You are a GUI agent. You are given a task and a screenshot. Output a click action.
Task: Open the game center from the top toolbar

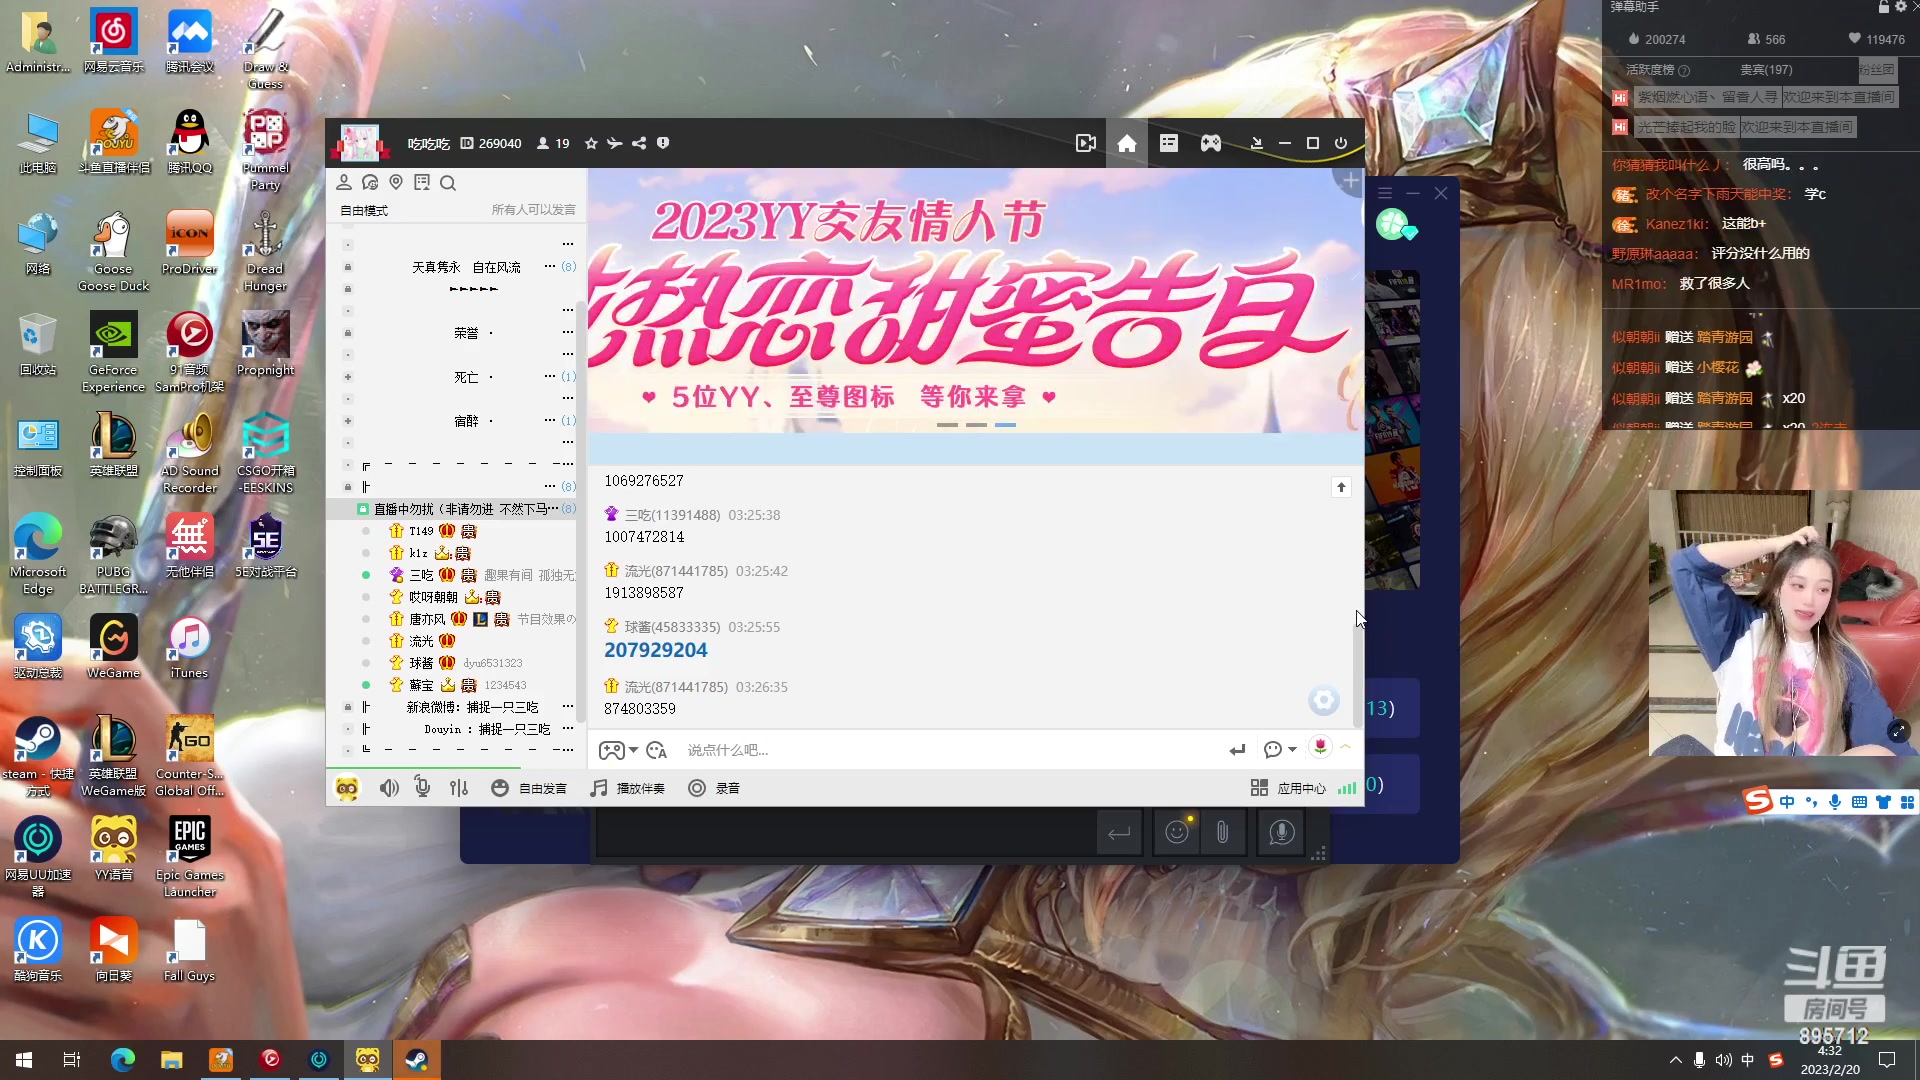point(1210,143)
